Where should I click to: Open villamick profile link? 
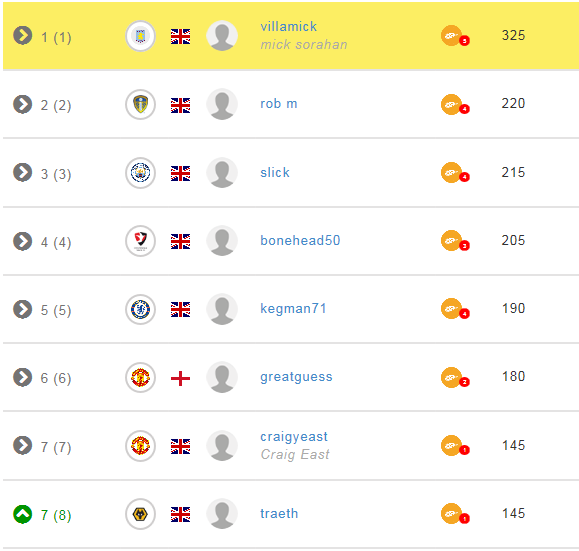click(288, 27)
